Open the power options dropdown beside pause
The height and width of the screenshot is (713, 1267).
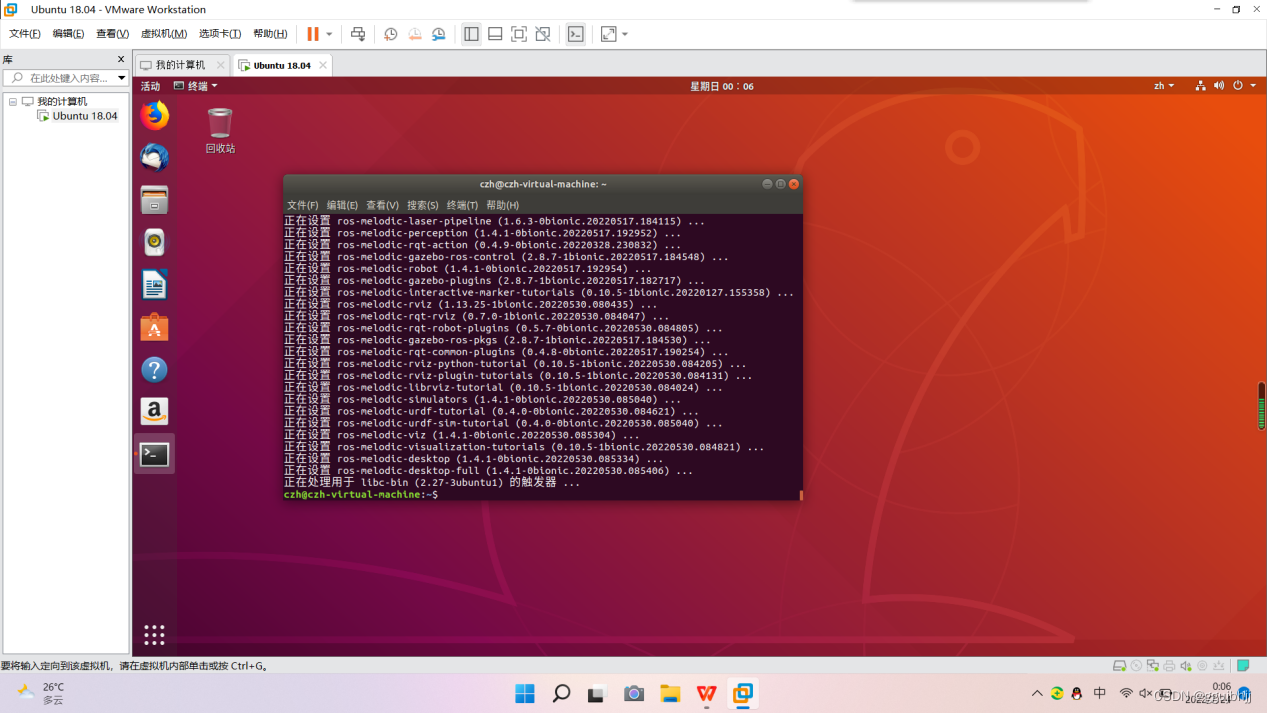pyautogui.click(x=329, y=34)
